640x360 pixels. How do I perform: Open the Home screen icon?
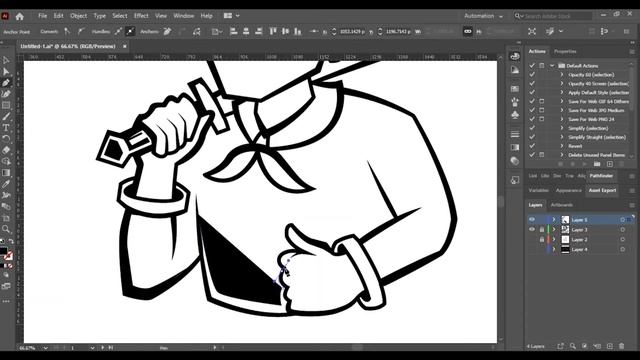tap(19, 16)
